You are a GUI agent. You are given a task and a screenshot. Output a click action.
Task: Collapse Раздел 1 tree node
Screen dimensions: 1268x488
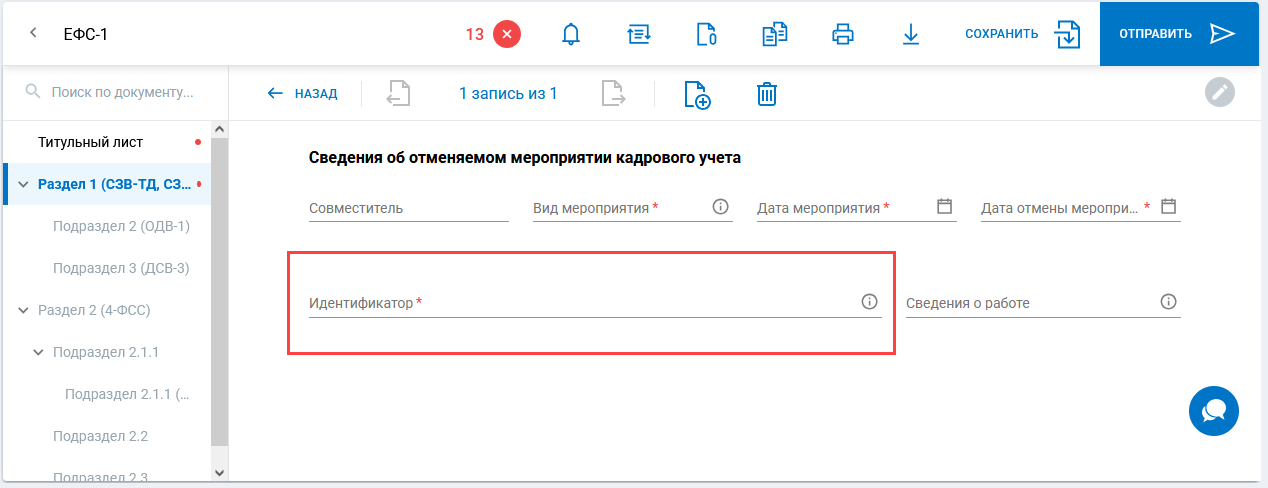pos(24,184)
